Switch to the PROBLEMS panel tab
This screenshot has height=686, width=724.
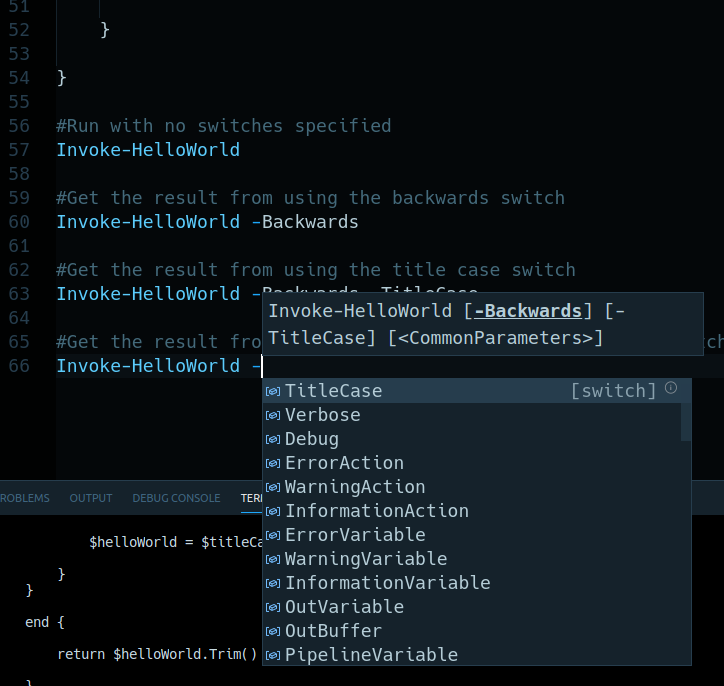point(24,498)
